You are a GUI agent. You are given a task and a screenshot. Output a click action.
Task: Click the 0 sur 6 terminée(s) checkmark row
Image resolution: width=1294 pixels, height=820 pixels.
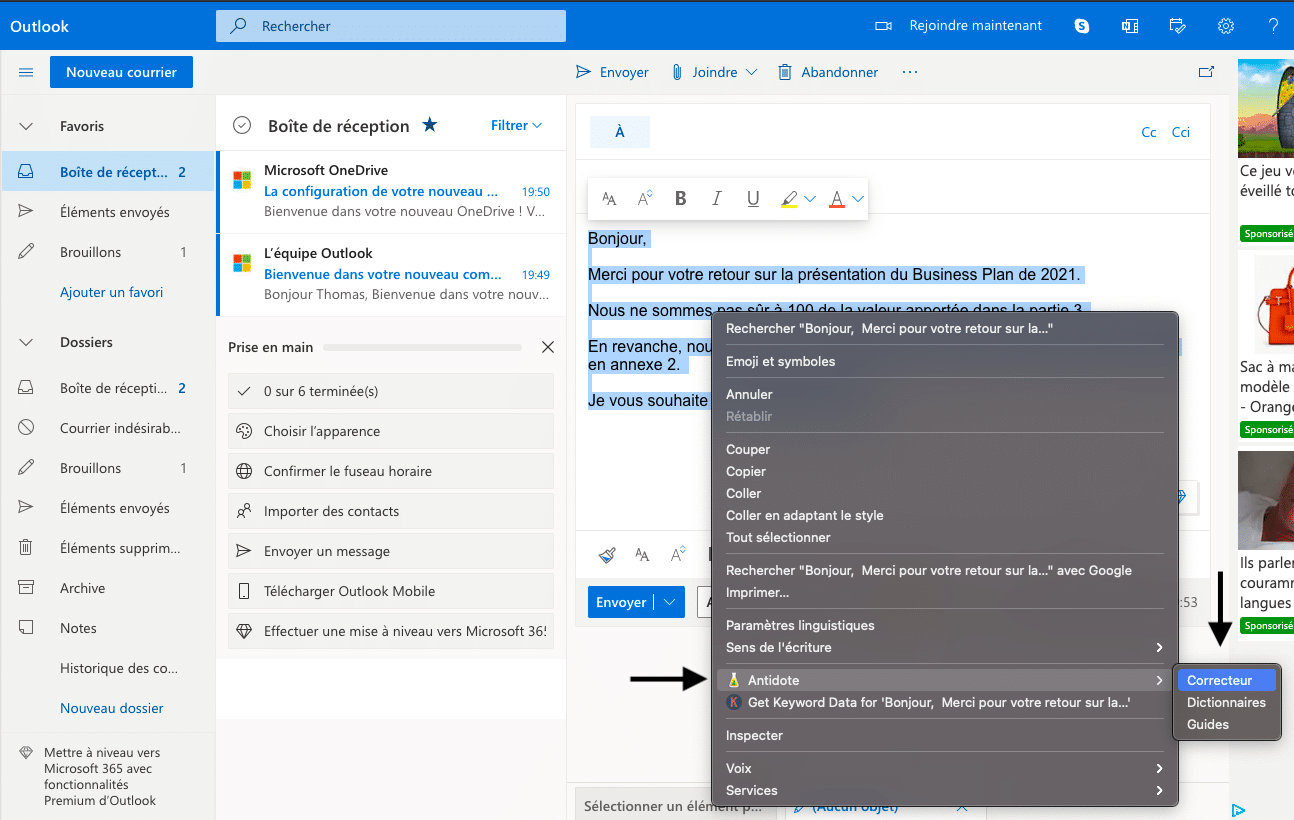pos(391,391)
